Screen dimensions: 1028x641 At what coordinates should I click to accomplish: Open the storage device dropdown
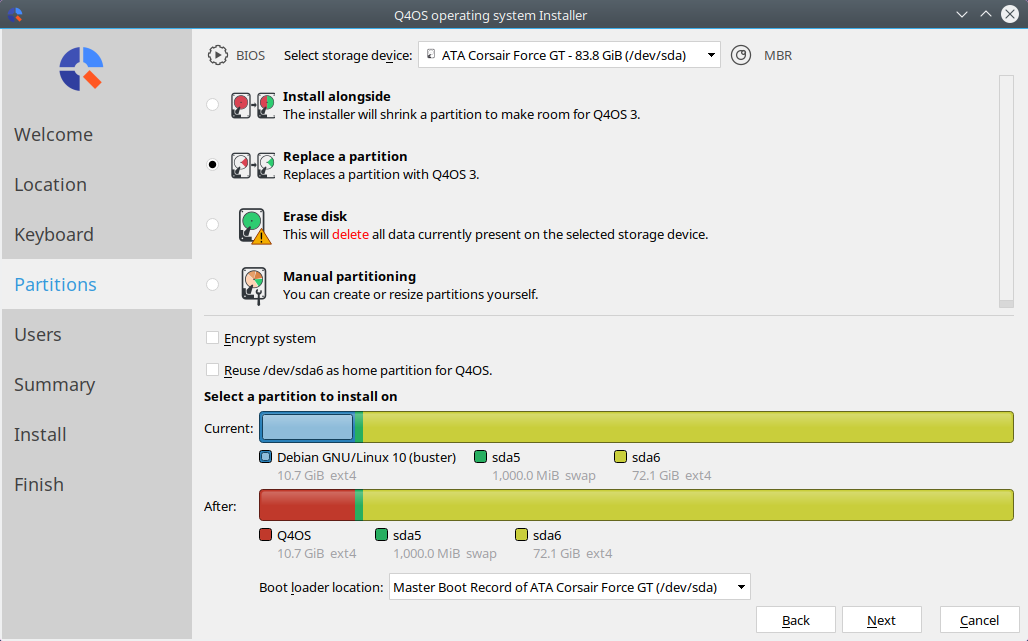pos(569,55)
